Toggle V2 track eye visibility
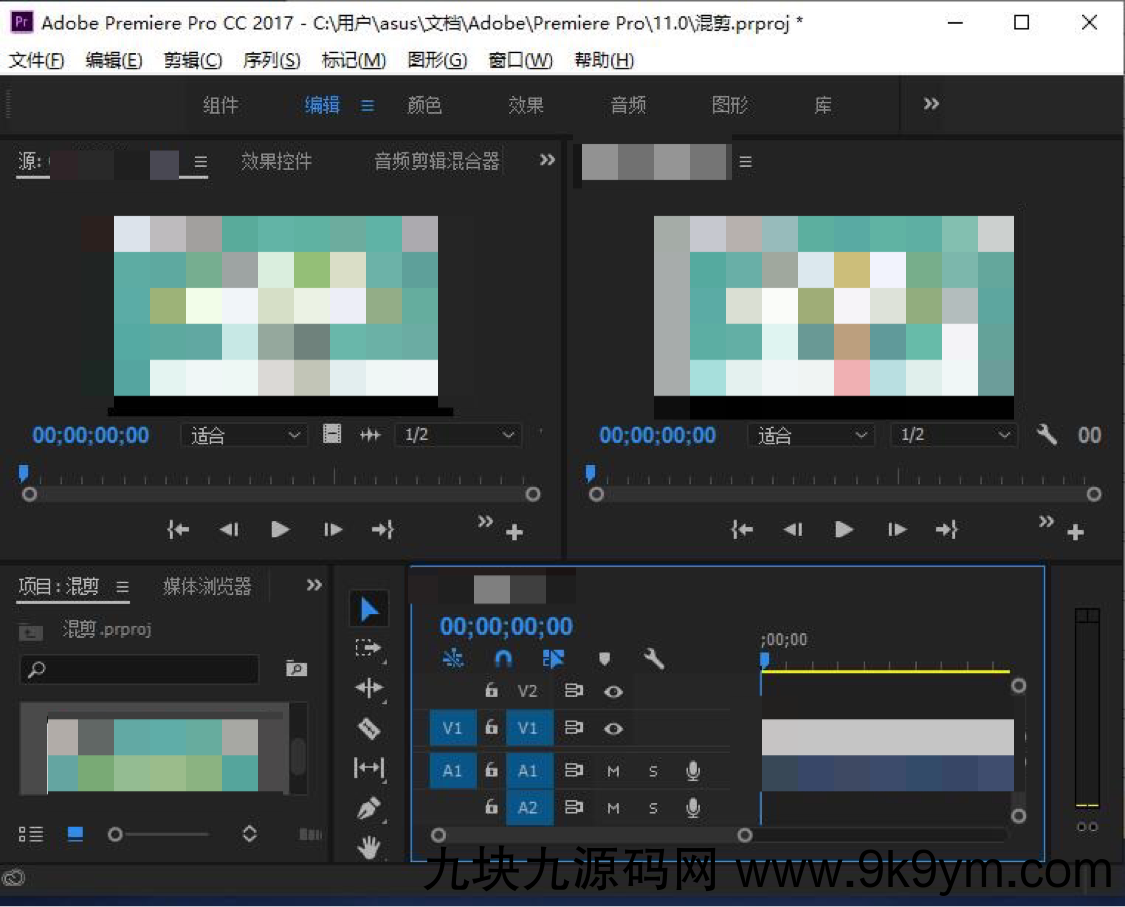The height and width of the screenshot is (907, 1125). (613, 691)
